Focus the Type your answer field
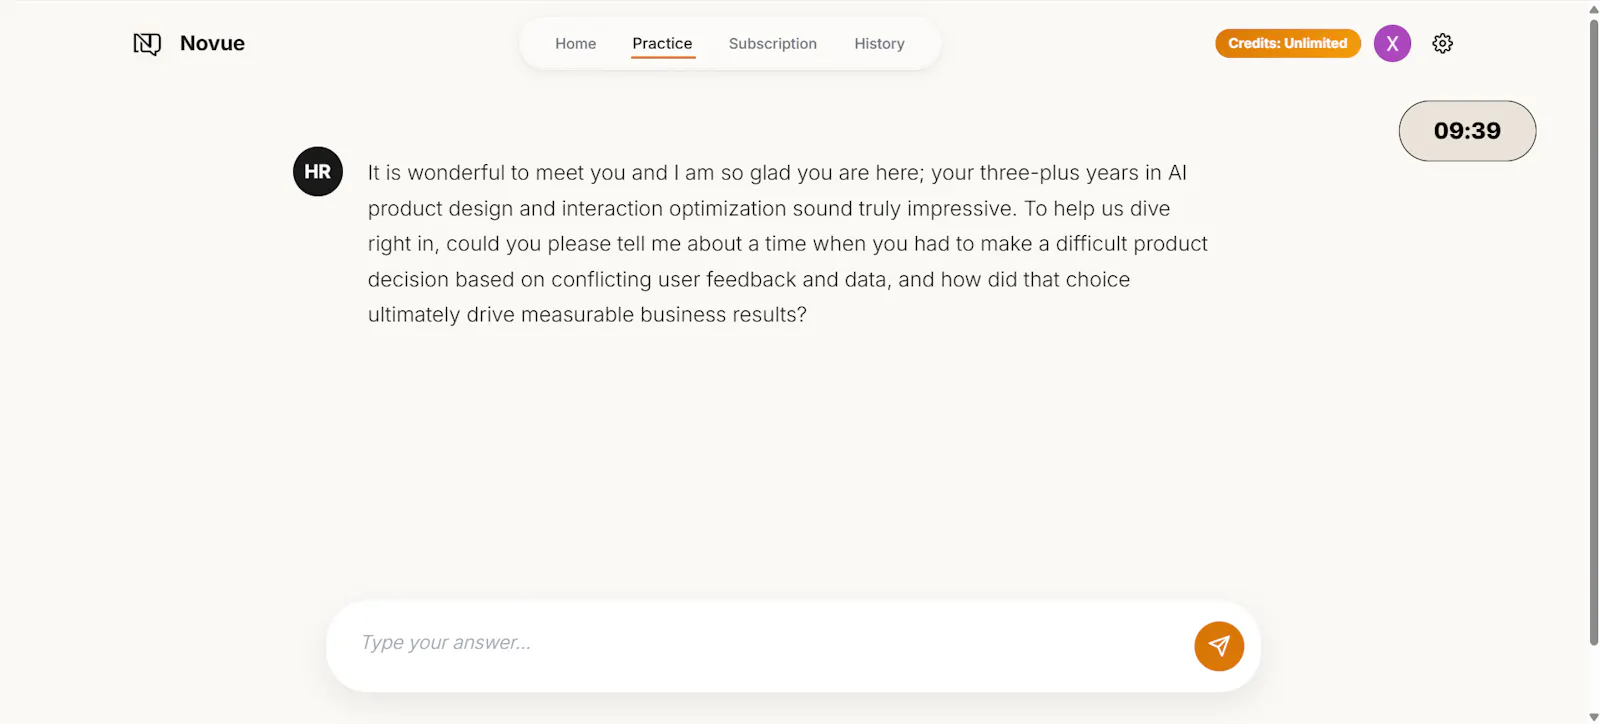Viewport: 1600px width, 724px height. 760,643
